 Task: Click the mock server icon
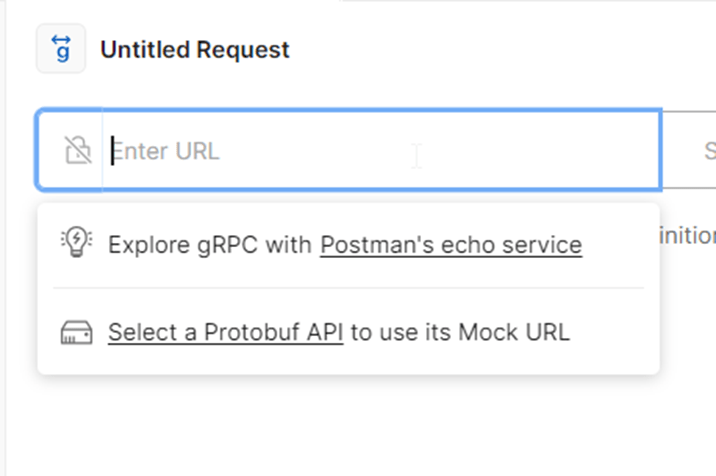76,332
